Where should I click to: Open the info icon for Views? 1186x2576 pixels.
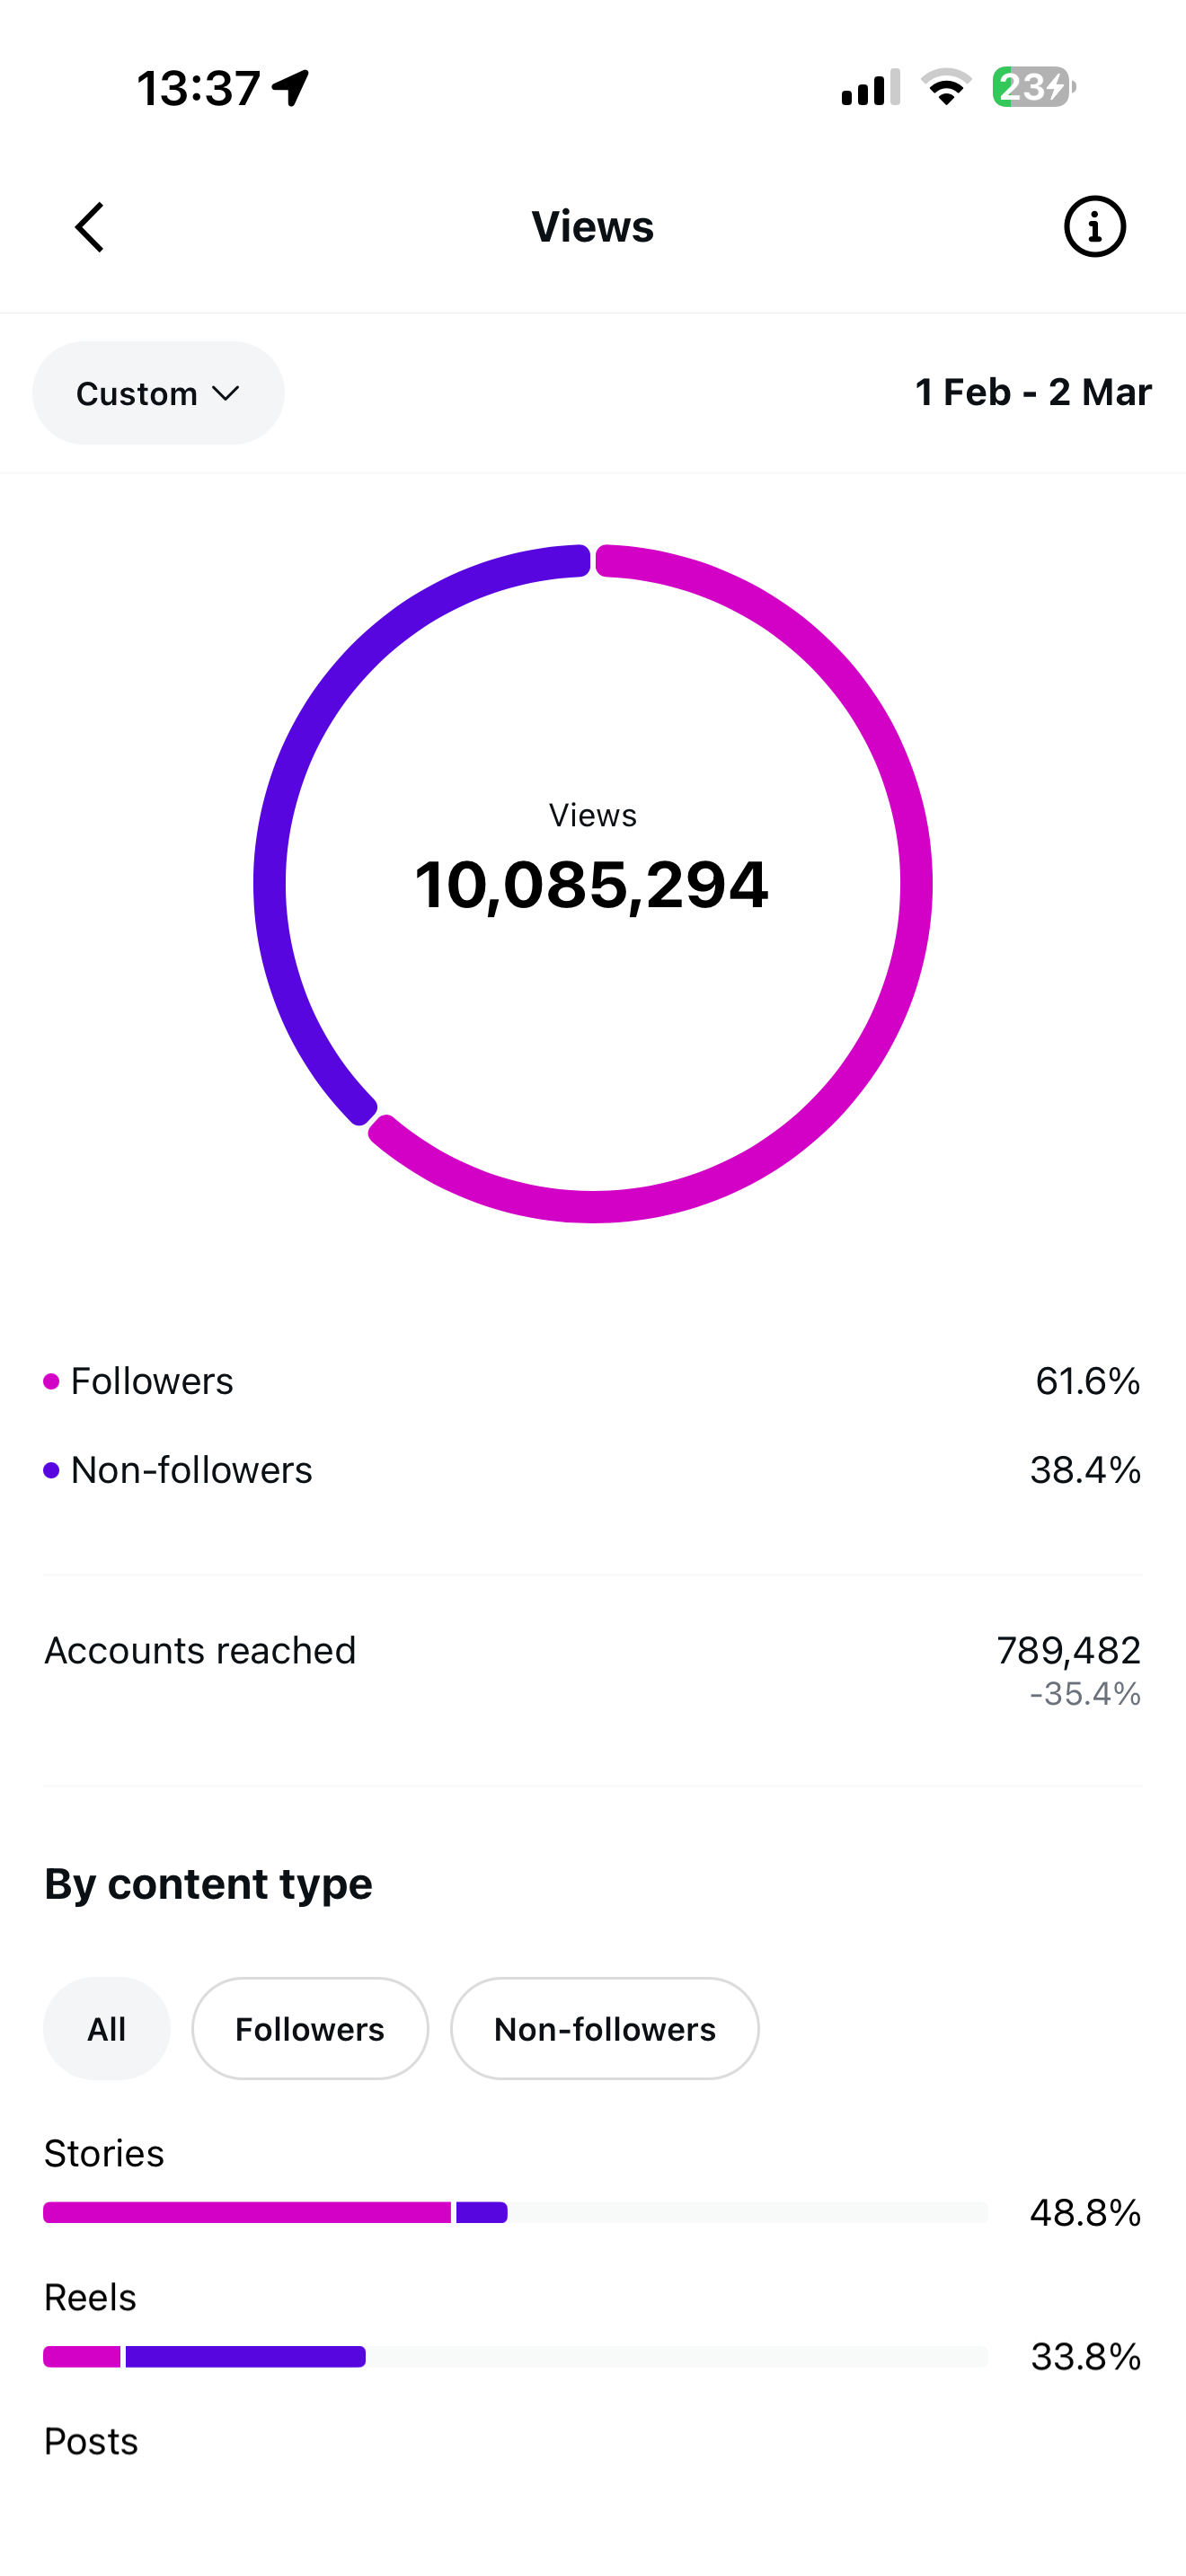point(1094,227)
